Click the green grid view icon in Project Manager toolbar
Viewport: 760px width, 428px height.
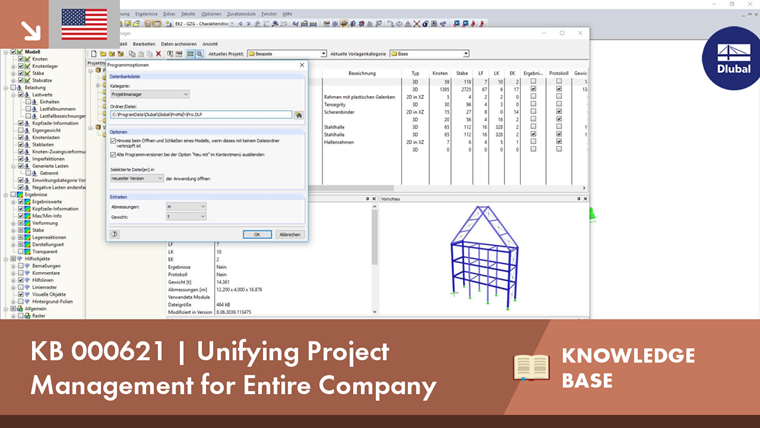[190, 54]
